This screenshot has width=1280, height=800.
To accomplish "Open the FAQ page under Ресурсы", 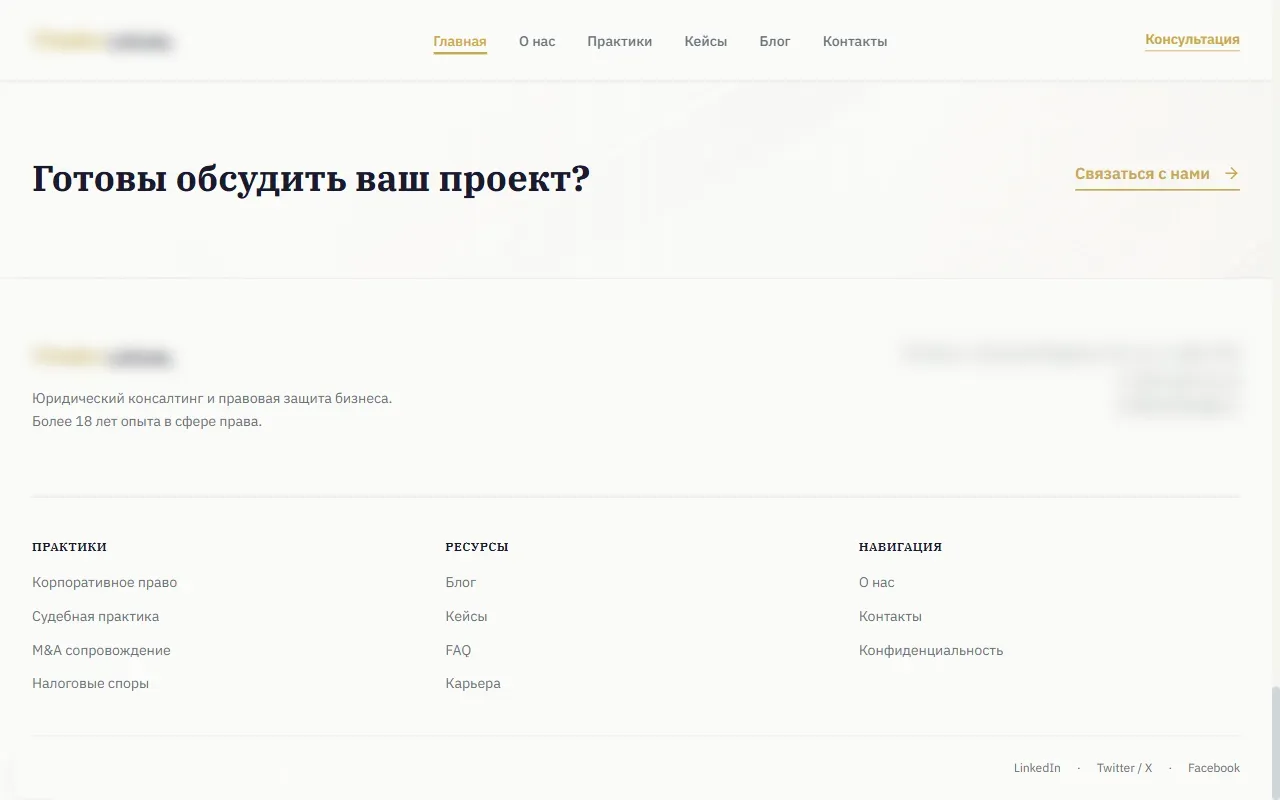I will 458,650.
